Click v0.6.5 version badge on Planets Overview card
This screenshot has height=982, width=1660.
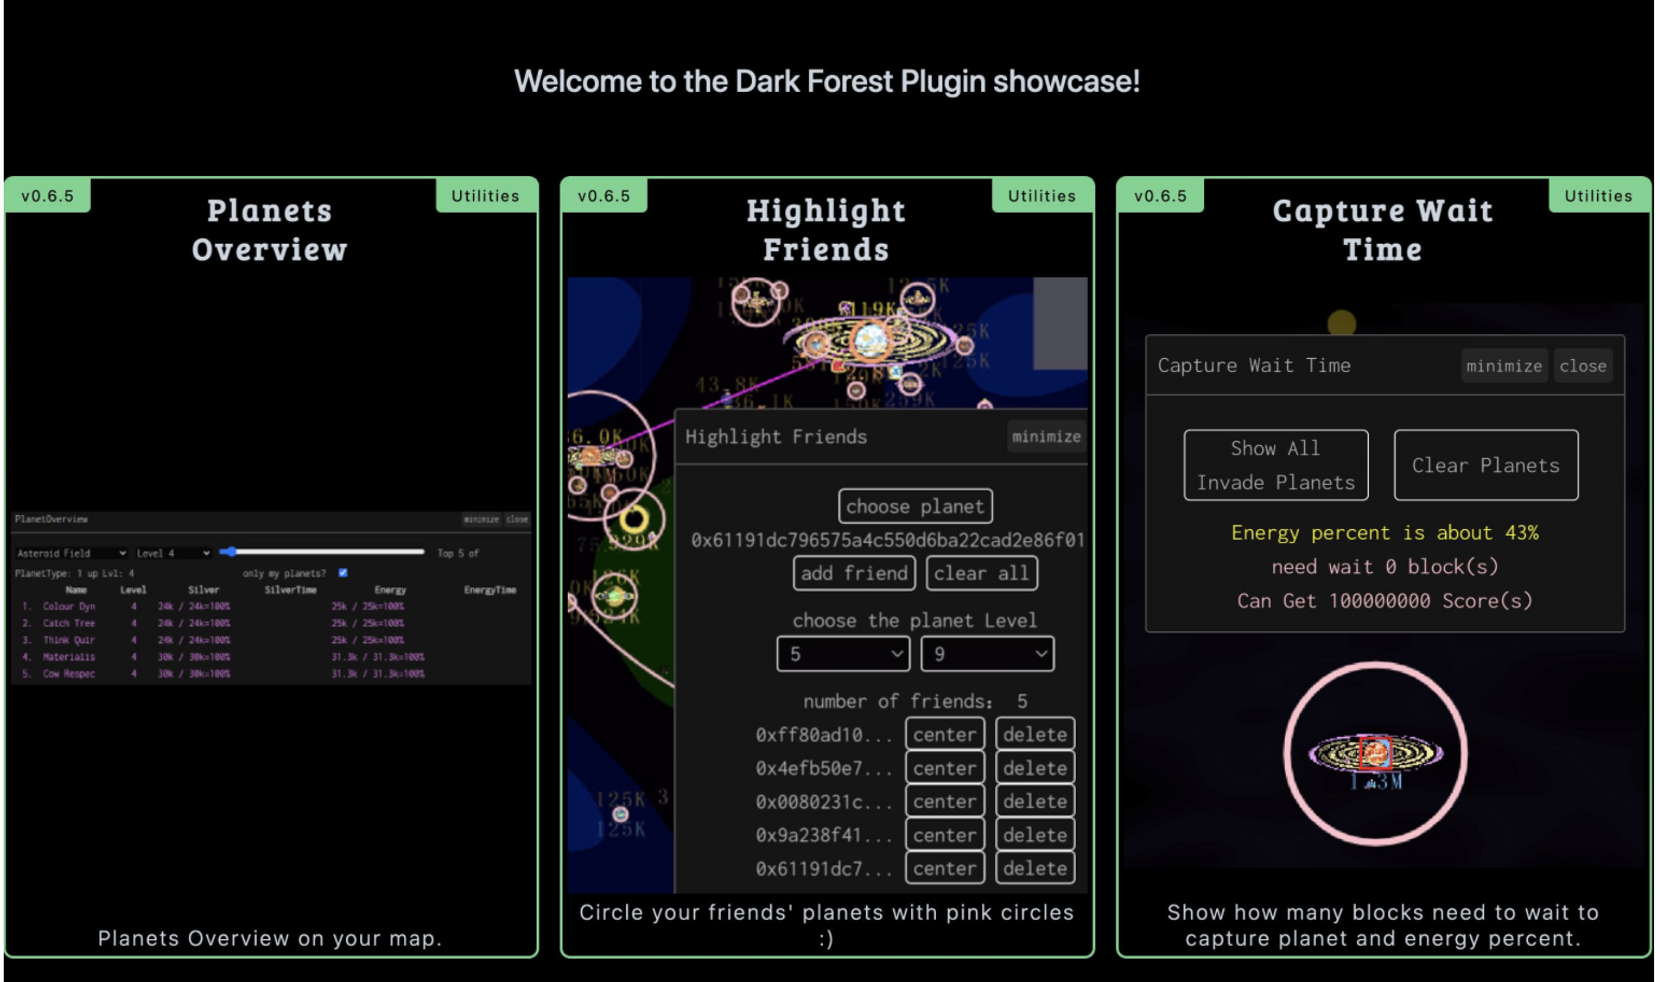click(48, 196)
